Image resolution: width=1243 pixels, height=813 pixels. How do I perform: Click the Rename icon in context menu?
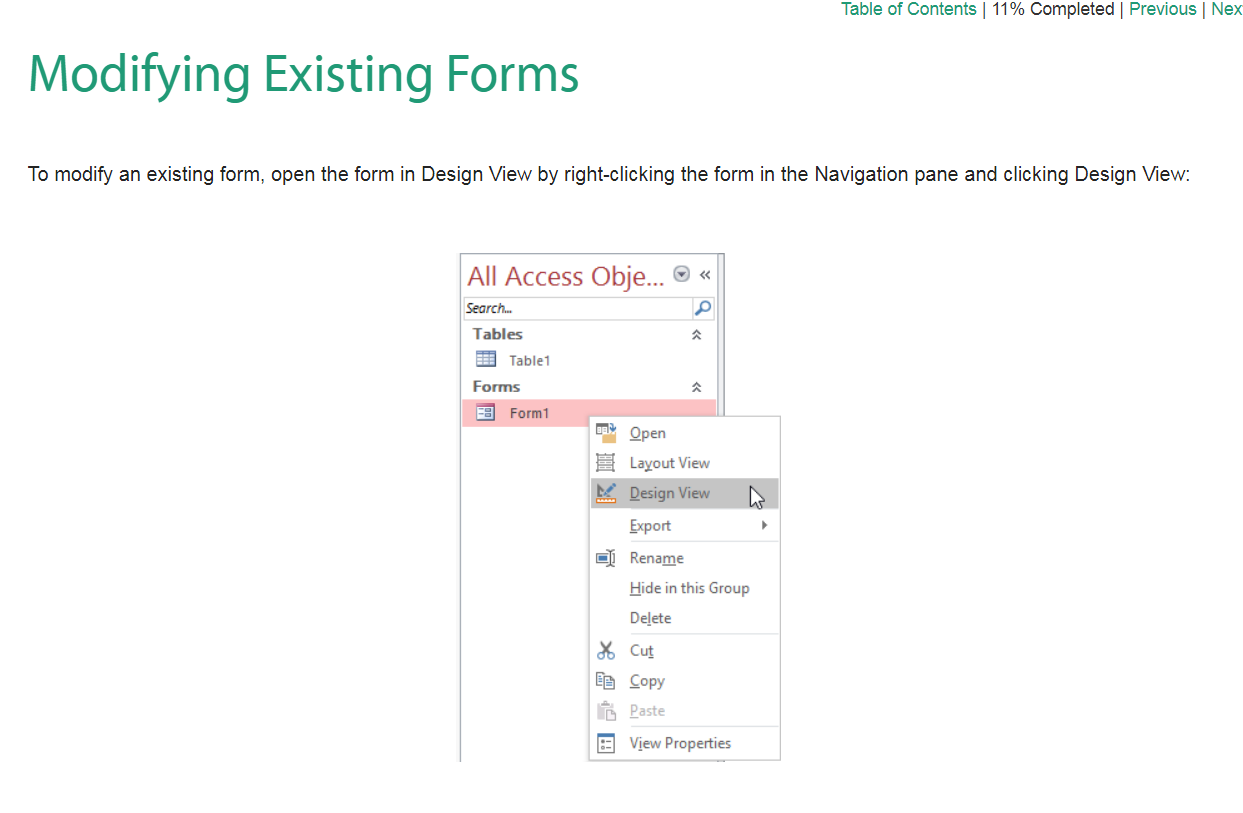point(606,558)
